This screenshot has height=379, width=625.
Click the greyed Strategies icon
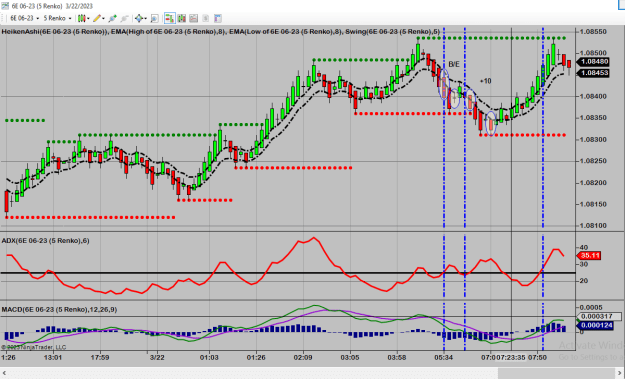[x=206, y=18]
